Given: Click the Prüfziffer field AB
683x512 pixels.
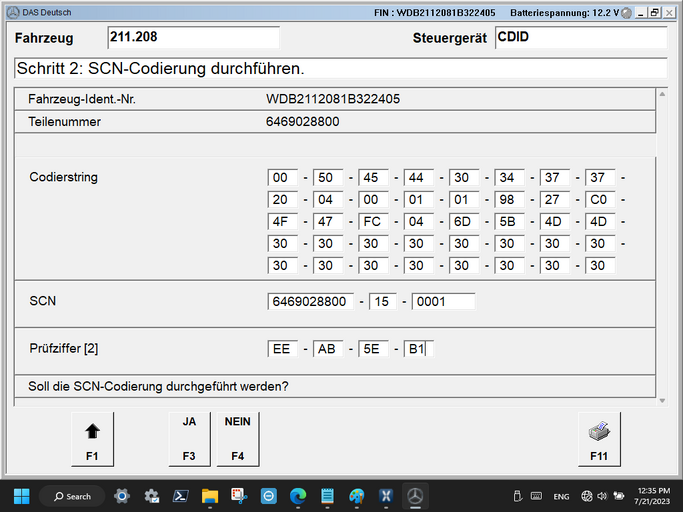Looking at the screenshot, I should coord(328,349).
